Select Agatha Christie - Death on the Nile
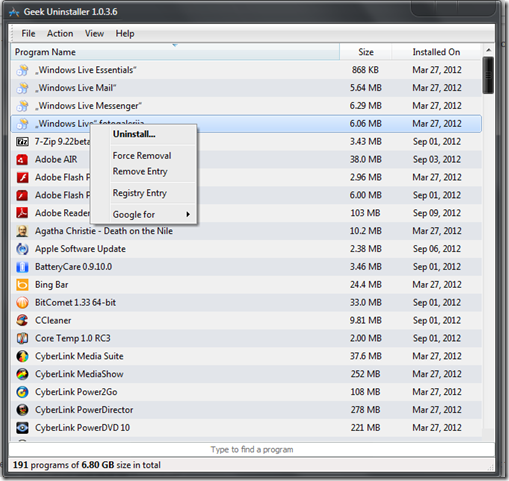The width and height of the screenshot is (509, 481). pos(104,231)
